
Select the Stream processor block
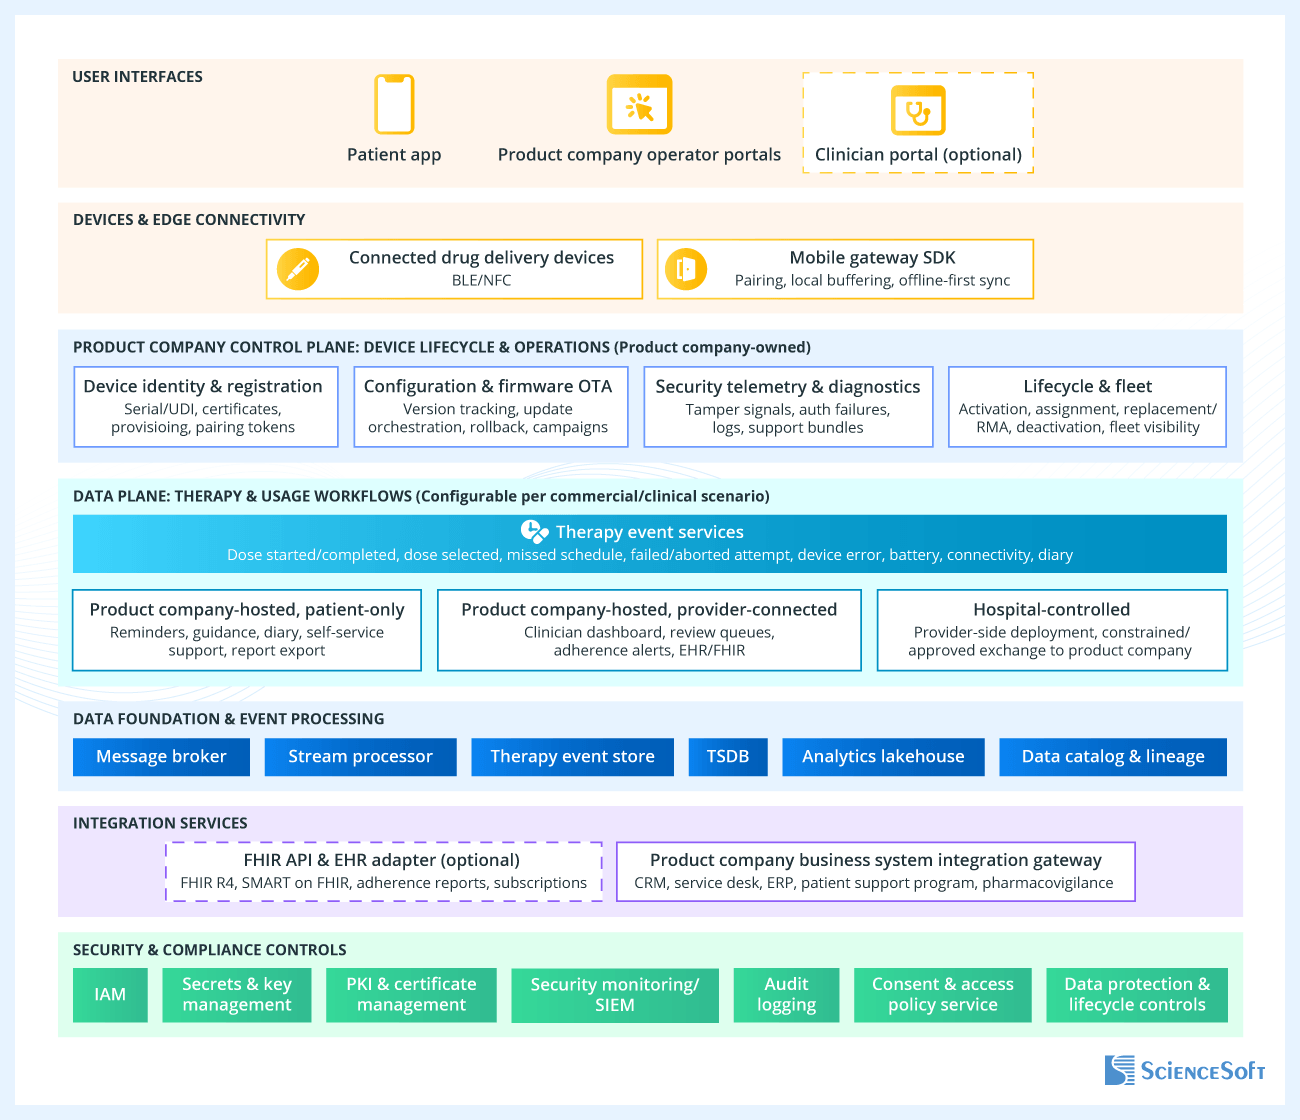pyautogui.click(x=360, y=757)
